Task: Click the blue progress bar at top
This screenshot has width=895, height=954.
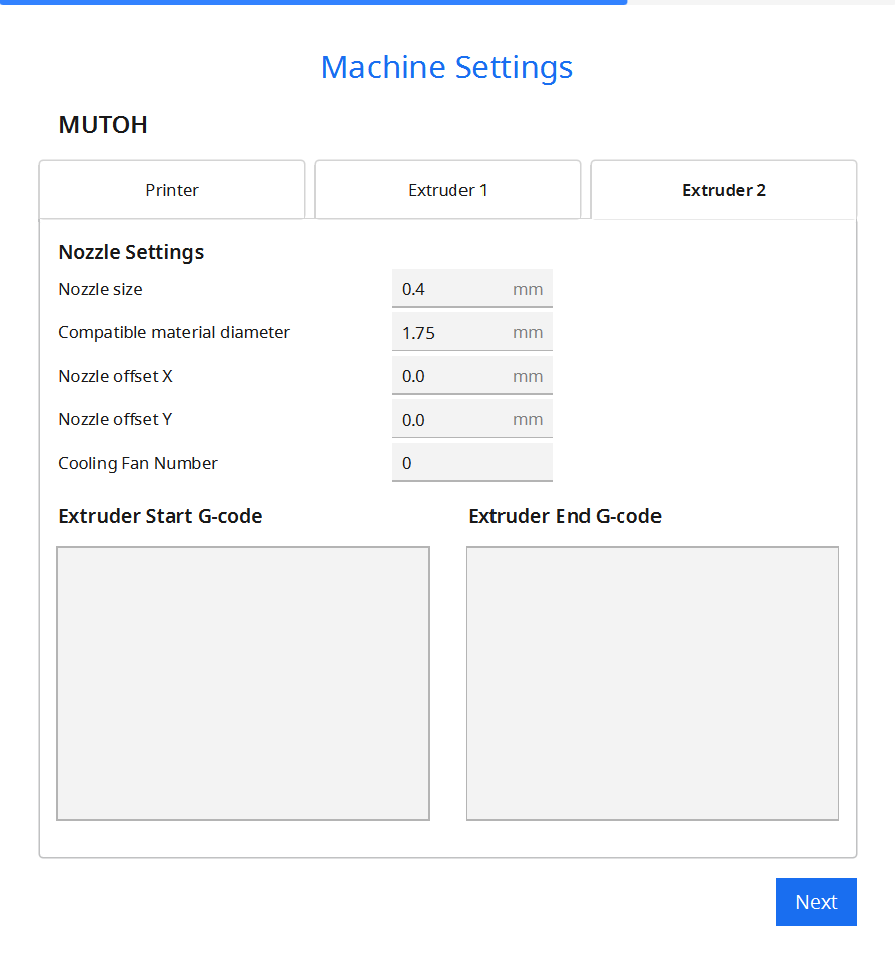Action: click(x=313, y=2)
